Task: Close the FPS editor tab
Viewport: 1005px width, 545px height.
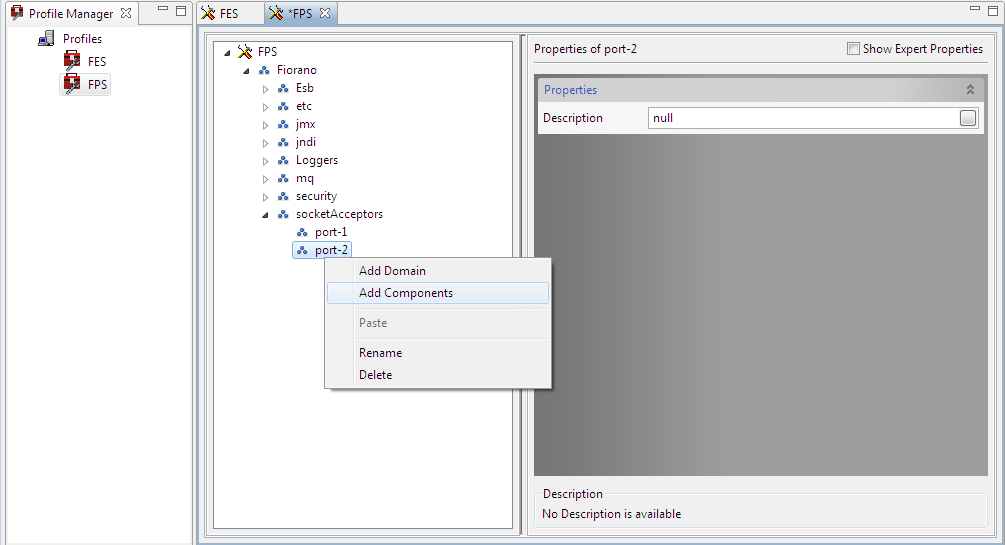Action: click(325, 13)
